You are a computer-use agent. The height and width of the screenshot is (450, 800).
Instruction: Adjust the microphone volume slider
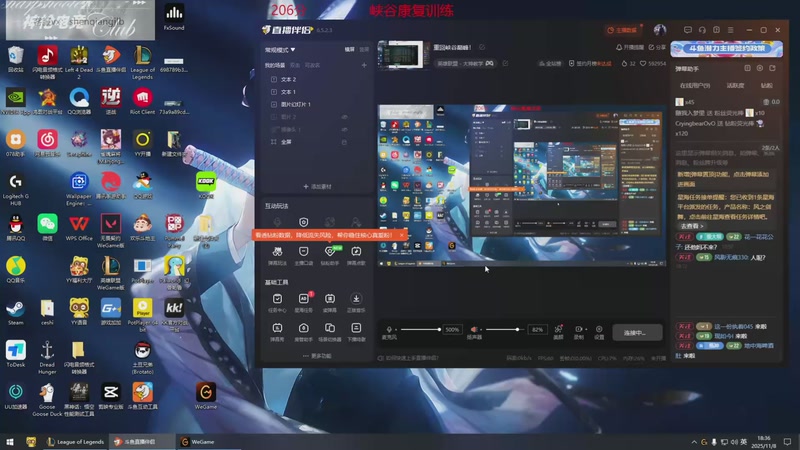click(420, 330)
